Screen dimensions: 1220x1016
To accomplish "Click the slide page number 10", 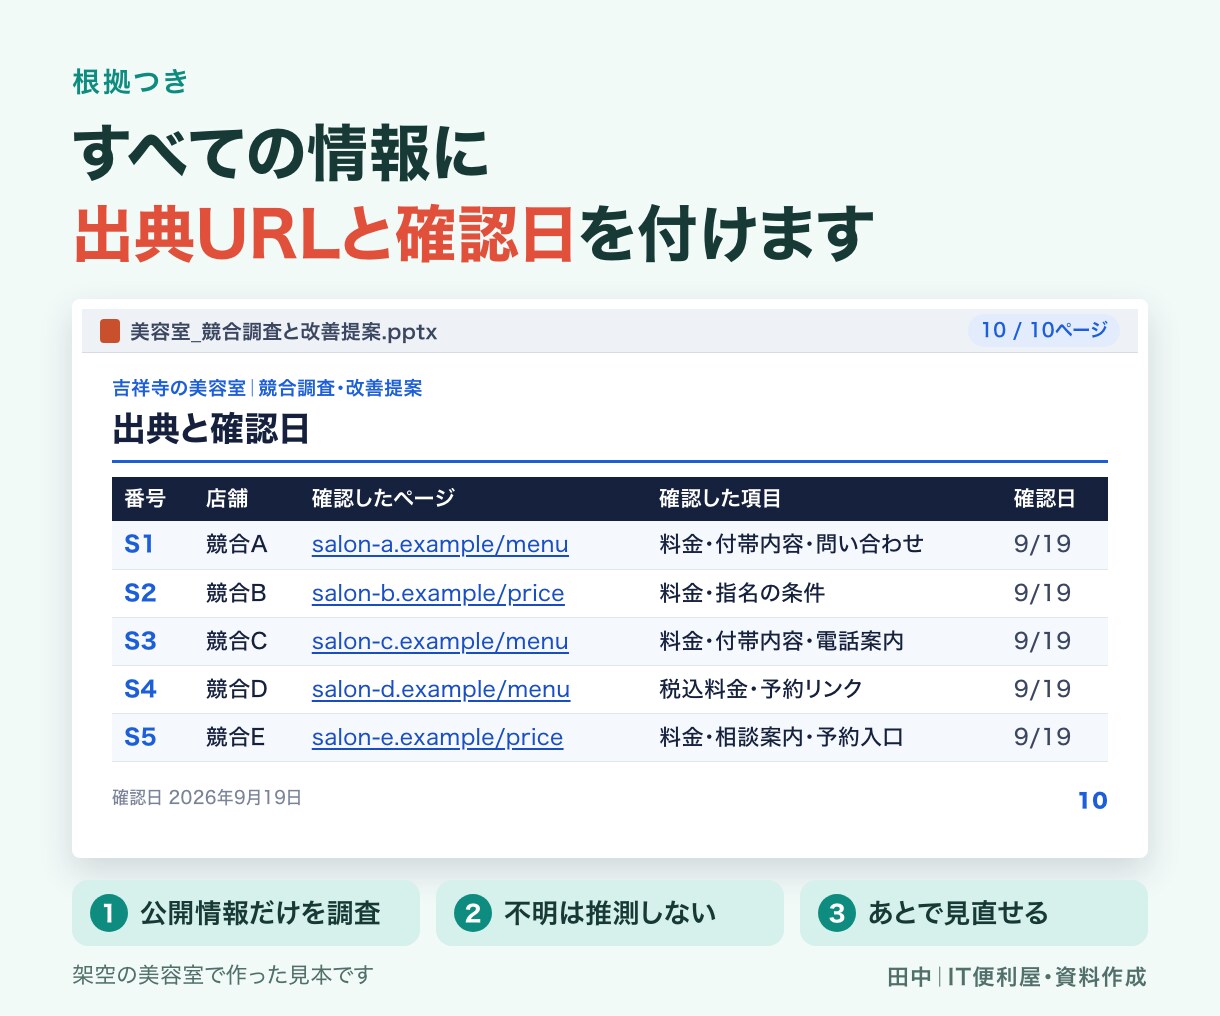I will 1092,800.
